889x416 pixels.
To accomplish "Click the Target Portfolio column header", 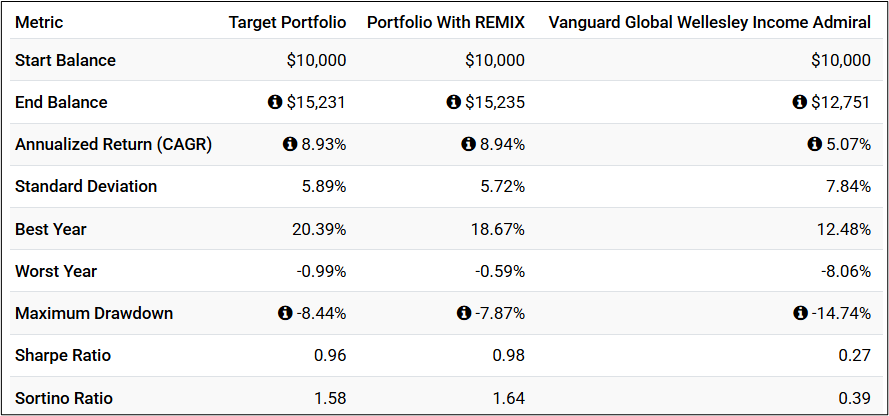I will pyautogui.click(x=287, y=22).
